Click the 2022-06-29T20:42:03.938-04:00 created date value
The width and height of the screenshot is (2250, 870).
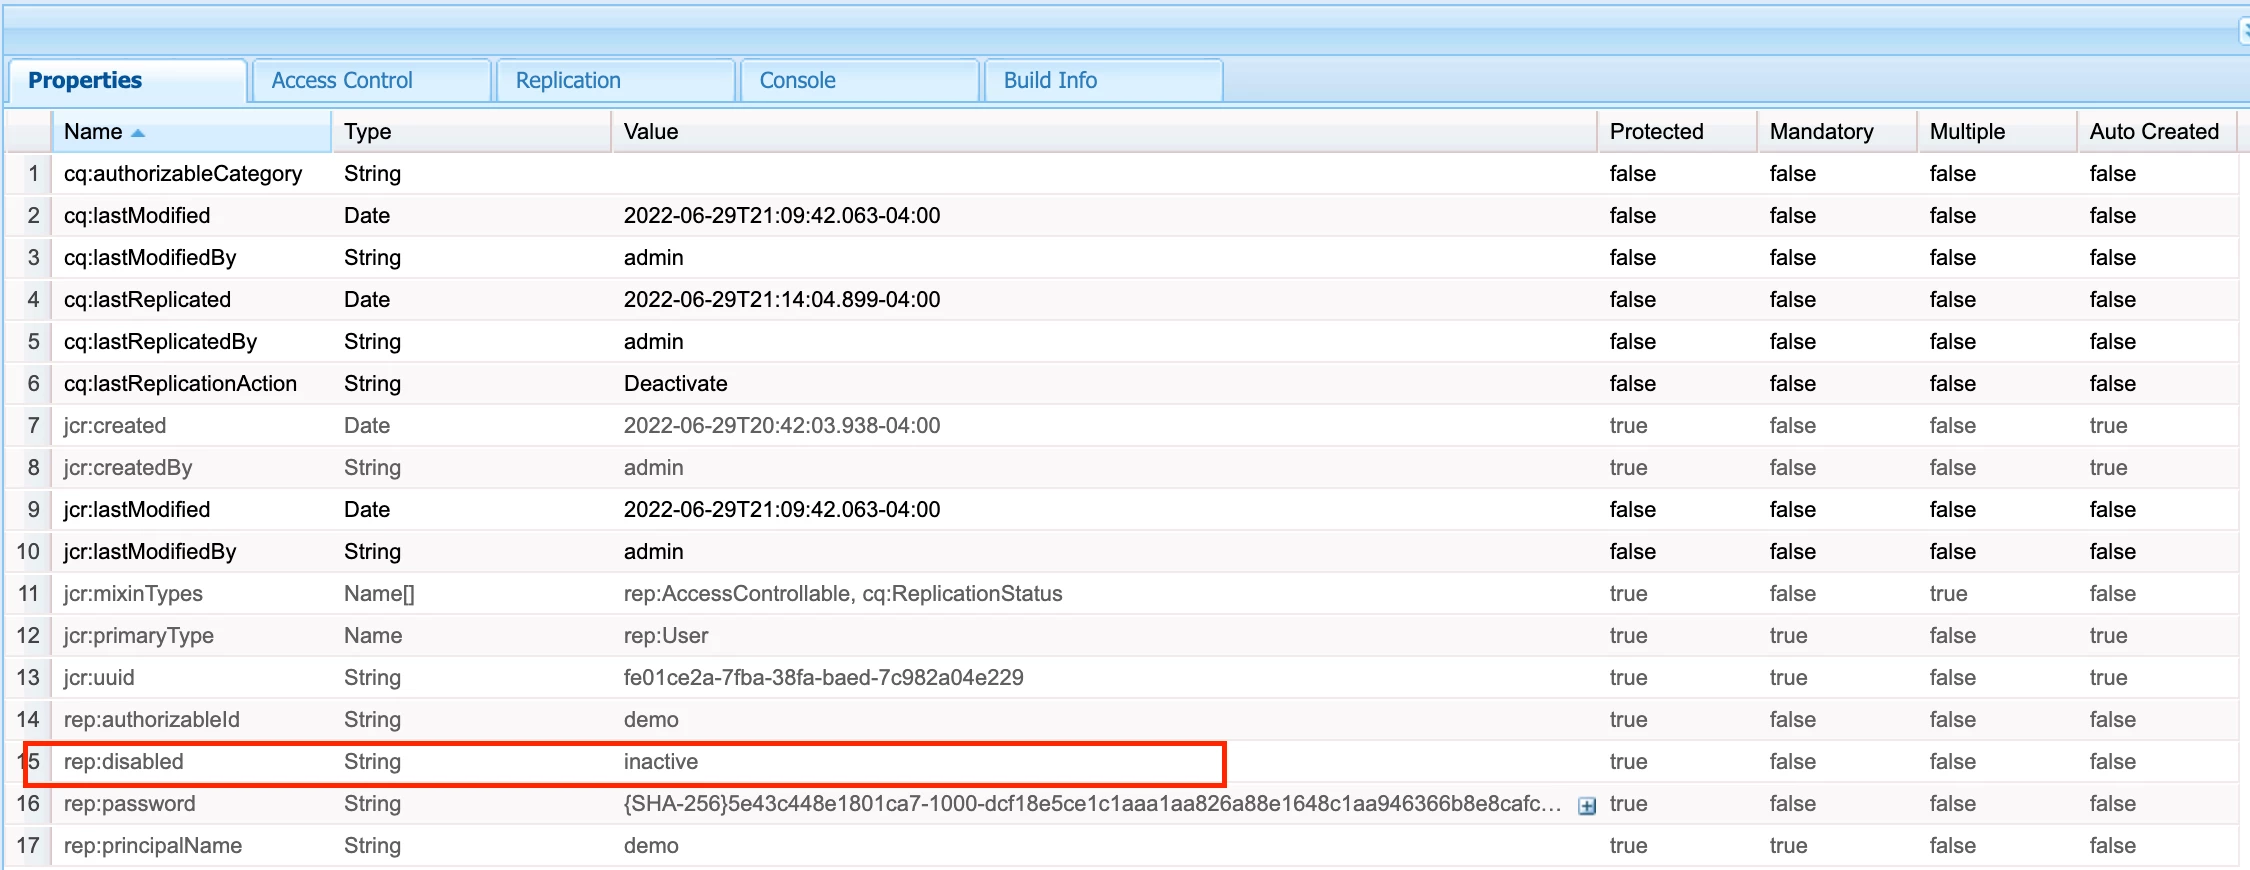coord(782,425)
